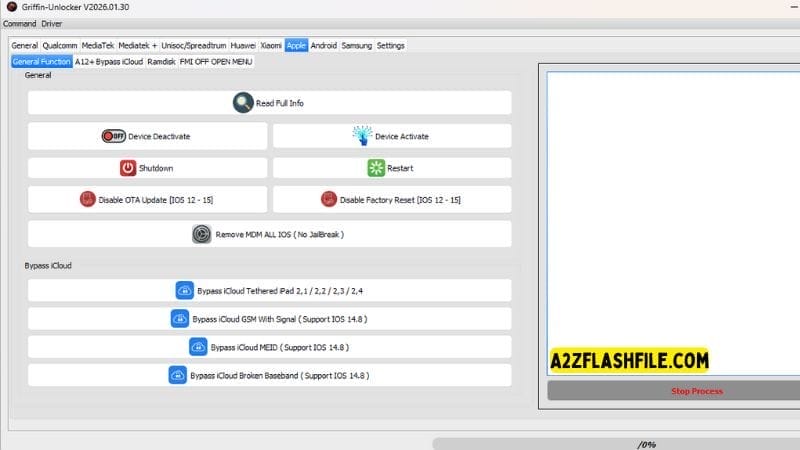Switch to the General tab

[x=24, y=45]
